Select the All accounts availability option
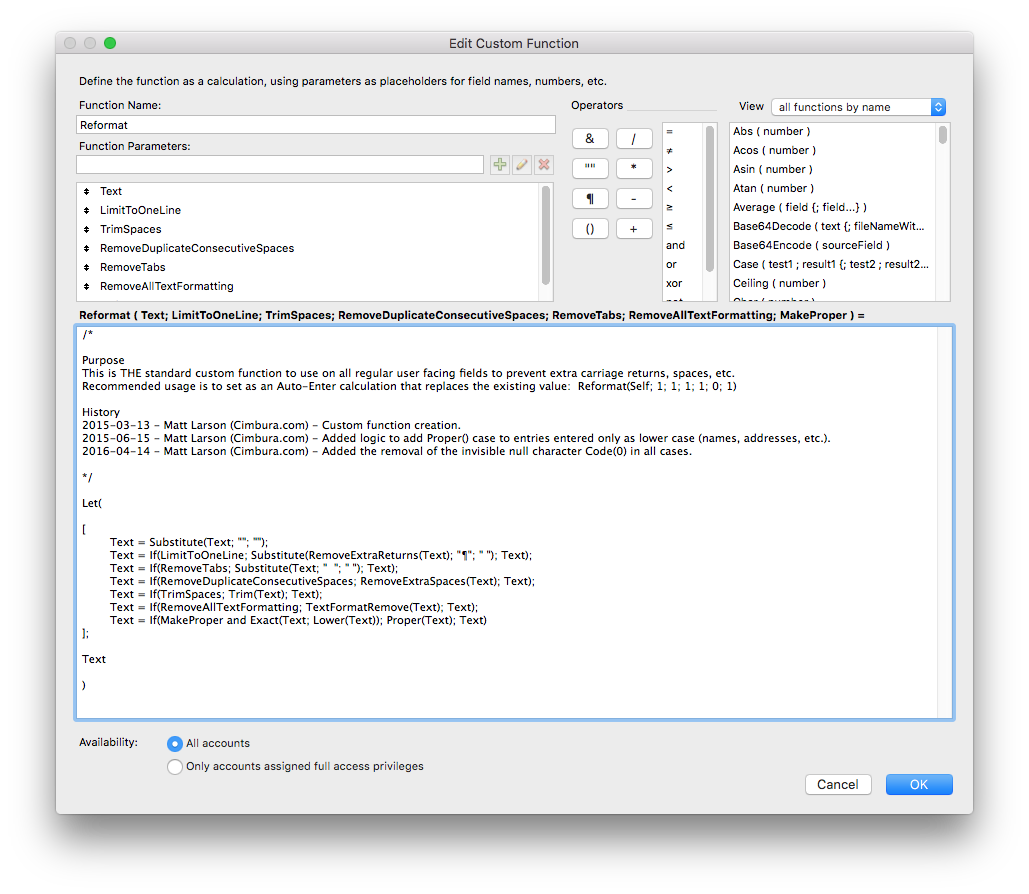This screenshot has height=894, width=1029. click(x=175, y=743)
